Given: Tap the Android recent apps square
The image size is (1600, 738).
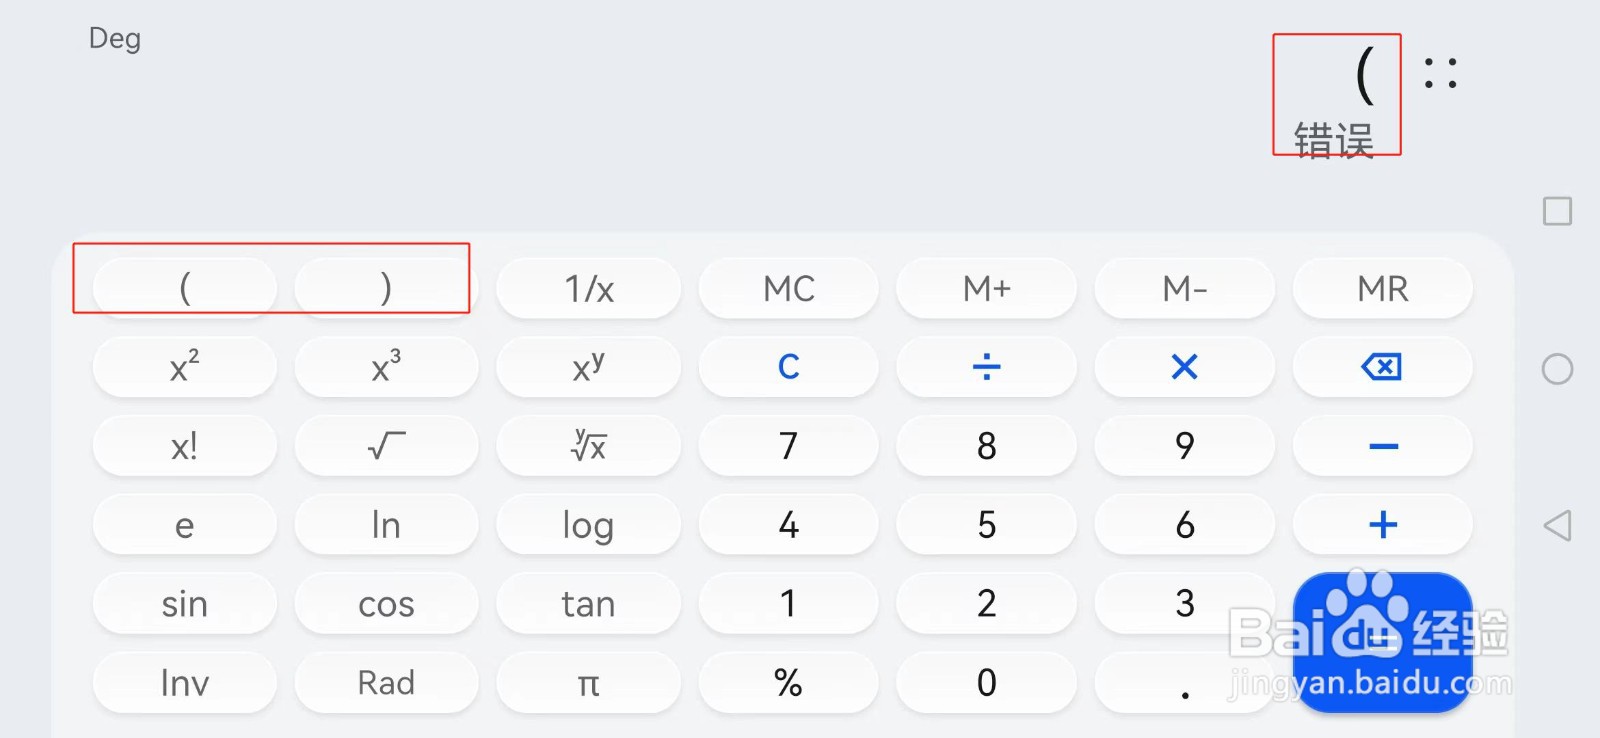Looking at the screenshot, I should (1557, 211).
